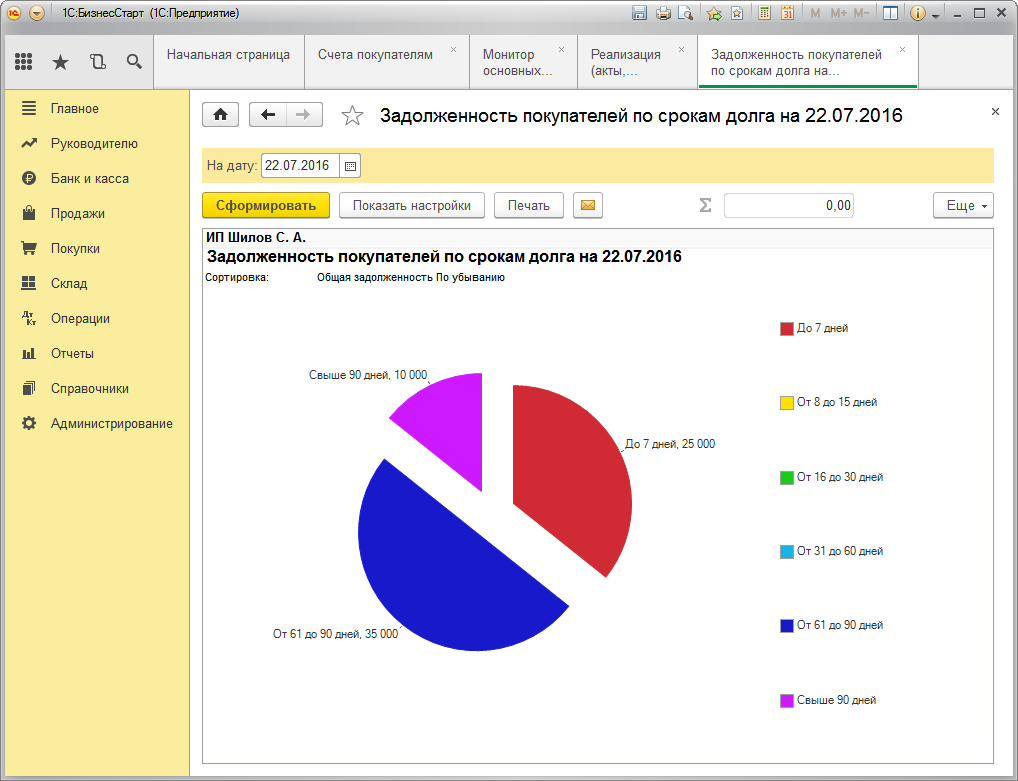Add report to favorites via star outline

352,116
